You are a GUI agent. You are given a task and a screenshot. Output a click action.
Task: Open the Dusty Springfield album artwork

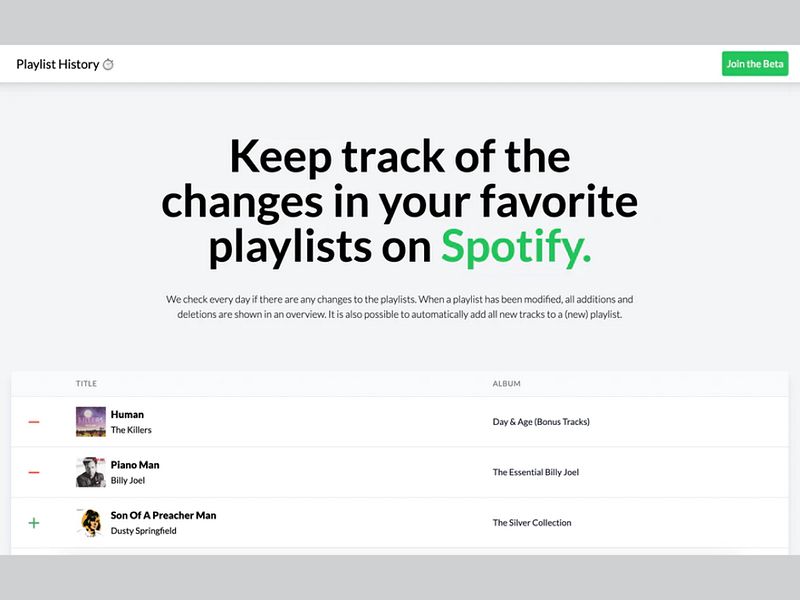click(x=89, y=521)
